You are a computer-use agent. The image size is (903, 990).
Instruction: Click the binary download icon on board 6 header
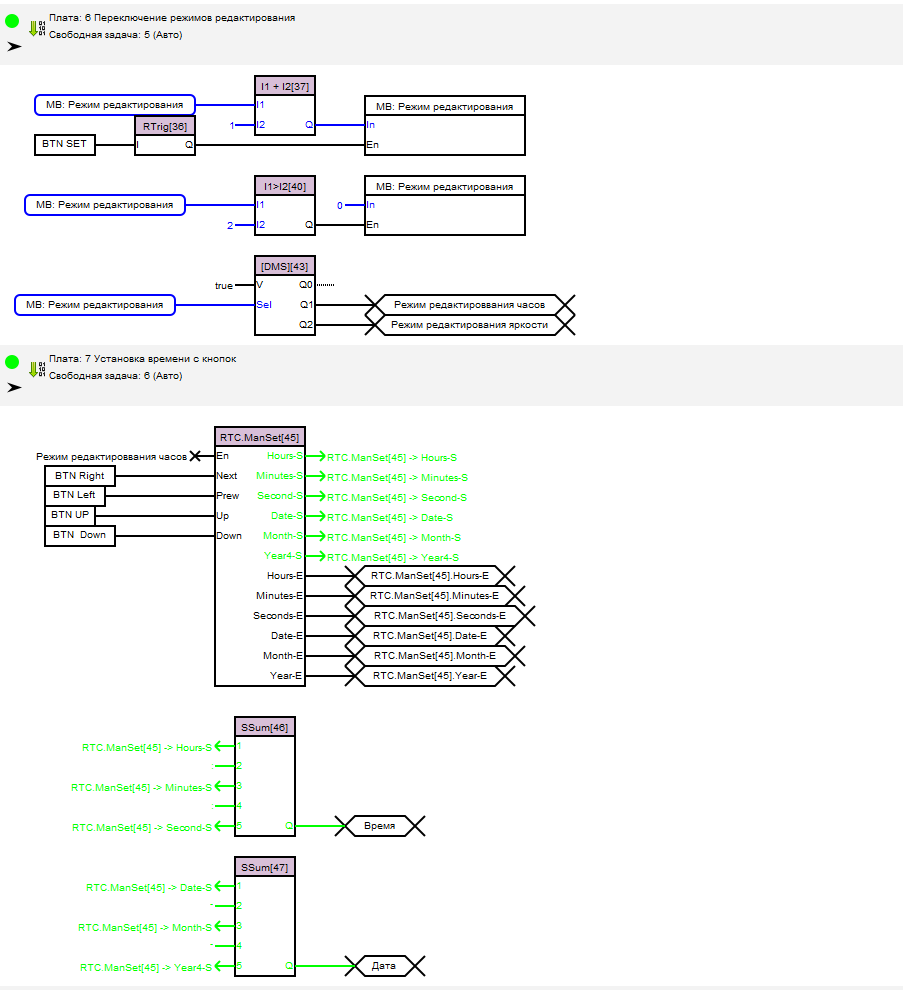(37, 28)
